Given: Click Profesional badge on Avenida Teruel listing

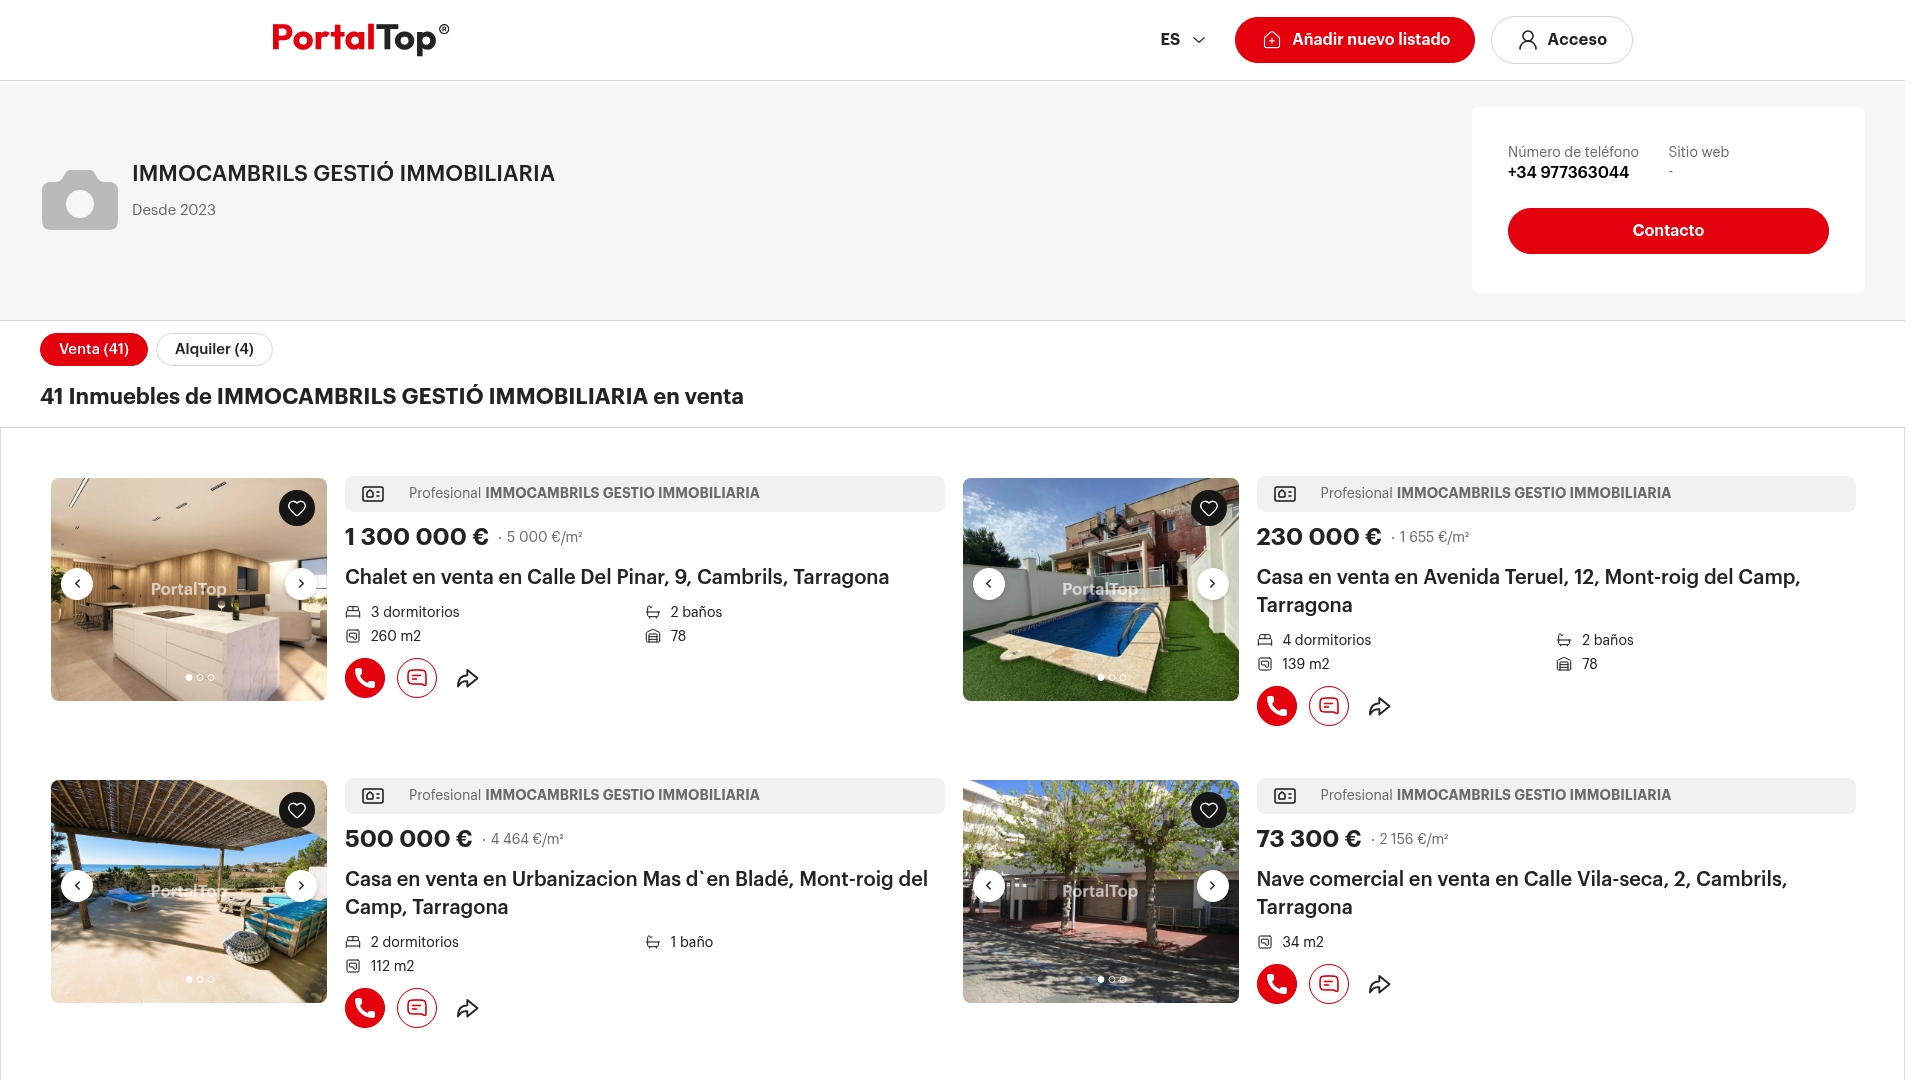Looking at the screenshot, I should click(x=1556, y=494).
